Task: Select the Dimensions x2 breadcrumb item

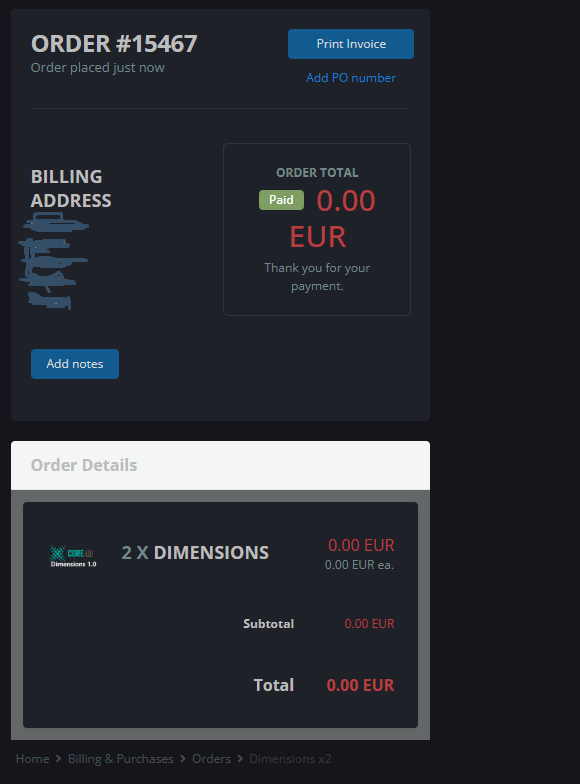Action: tap(290, 758)
